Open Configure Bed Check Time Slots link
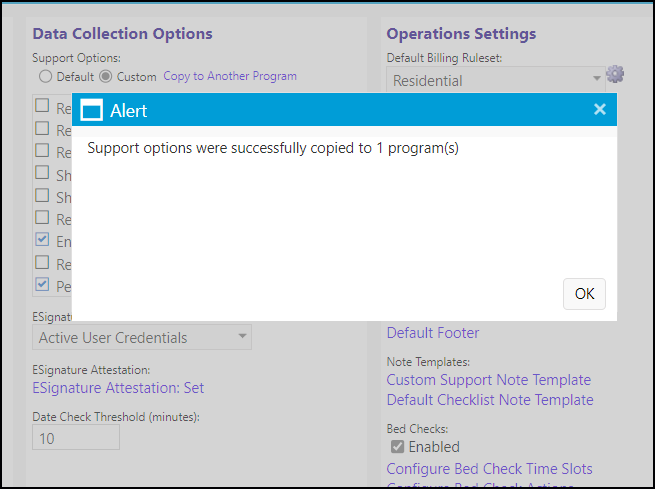This screenshot has height=489, width=655. point(489,469)
